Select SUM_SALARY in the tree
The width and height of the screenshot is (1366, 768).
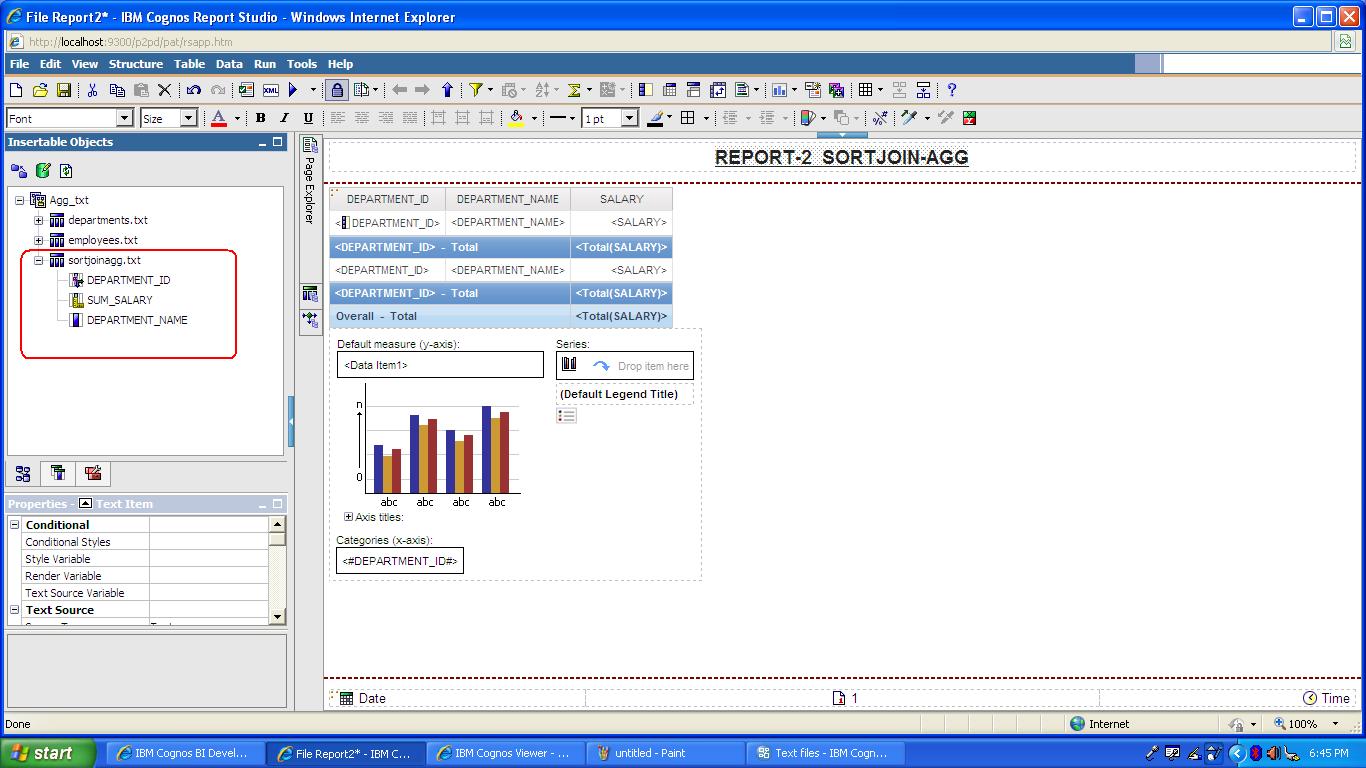coord(119,300)
